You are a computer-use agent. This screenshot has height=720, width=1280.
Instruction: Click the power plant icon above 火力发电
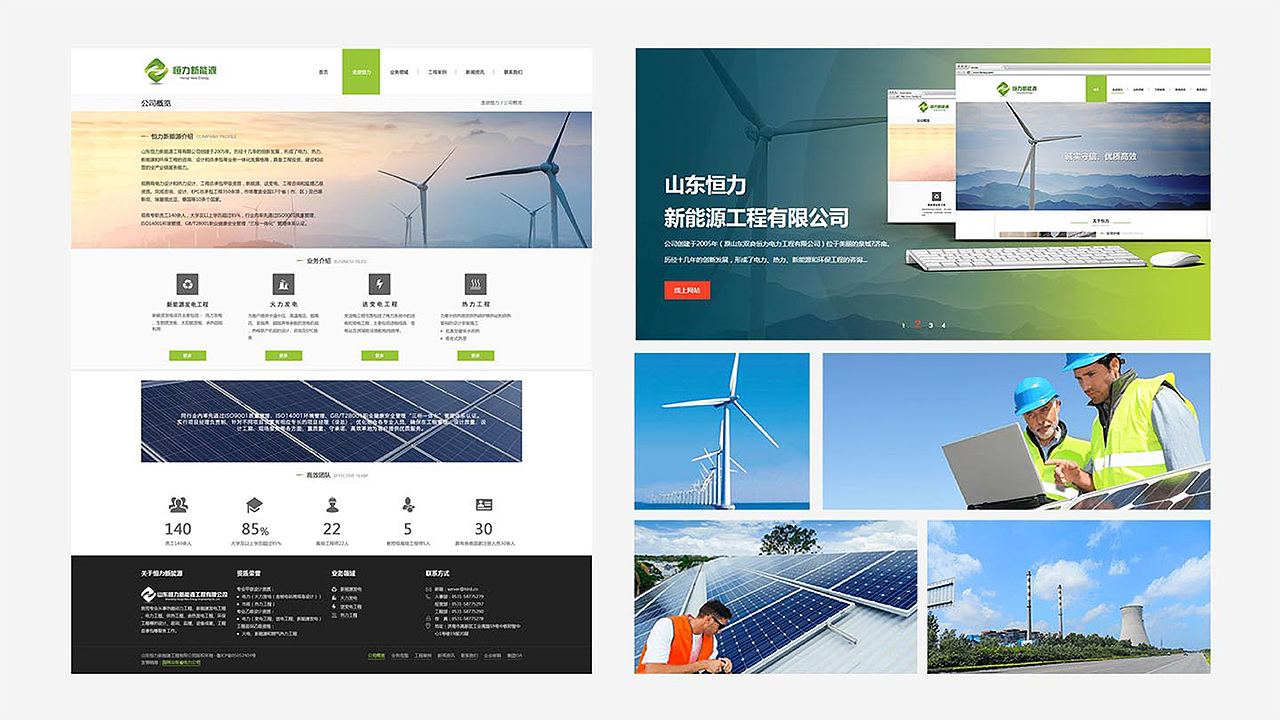[x=283, y=284]
